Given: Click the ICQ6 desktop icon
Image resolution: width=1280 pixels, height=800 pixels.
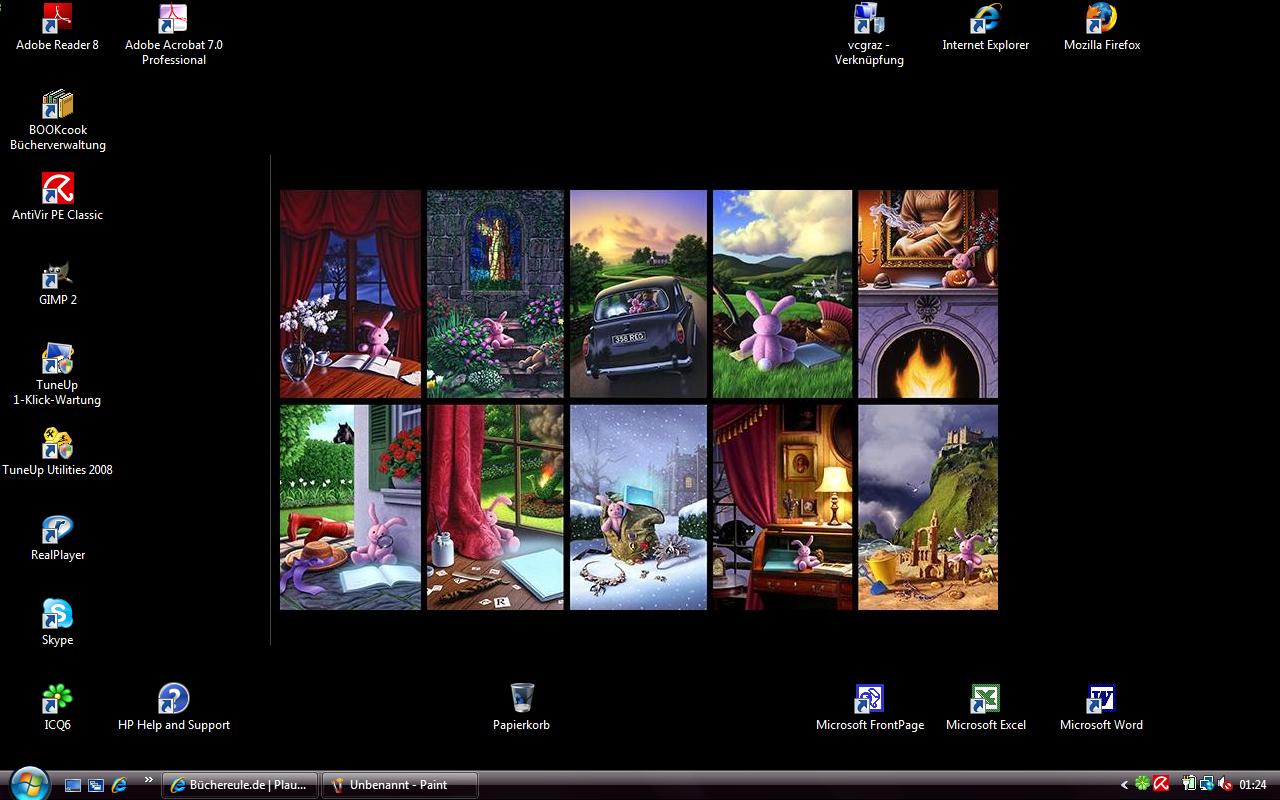Looking at the screenshot, I should tap(57, 700).
